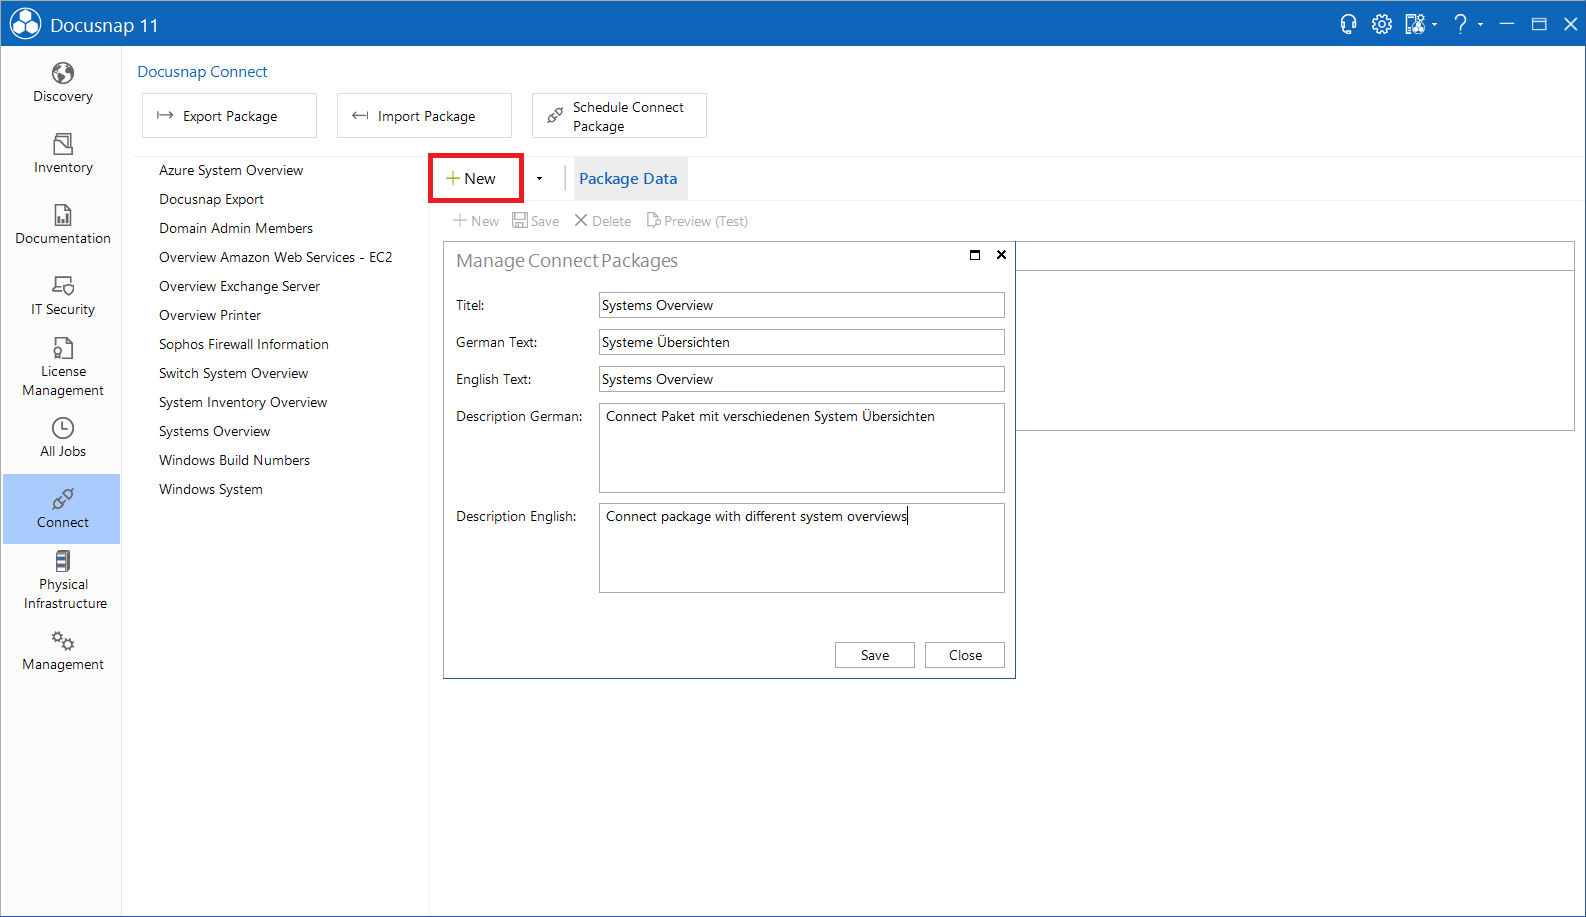This screenshot has width=1586, height=917.
Task: Click Close button in dialog
Action: [965, 655]
